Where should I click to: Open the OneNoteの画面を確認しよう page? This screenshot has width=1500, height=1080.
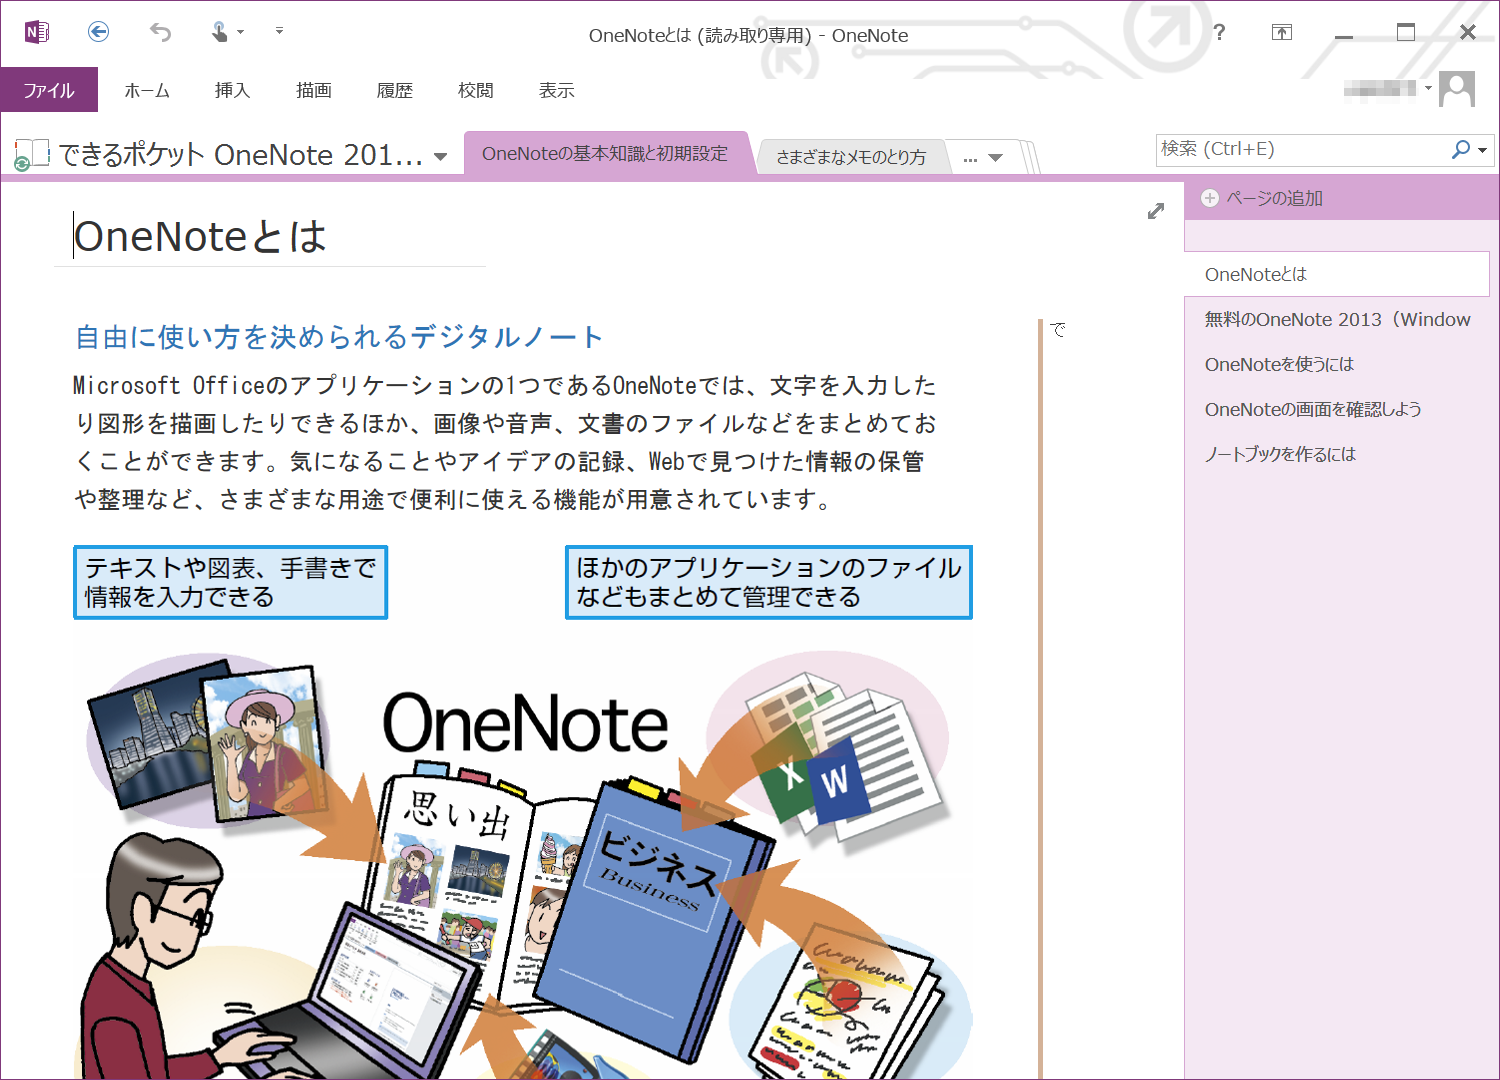(1337, 409)
